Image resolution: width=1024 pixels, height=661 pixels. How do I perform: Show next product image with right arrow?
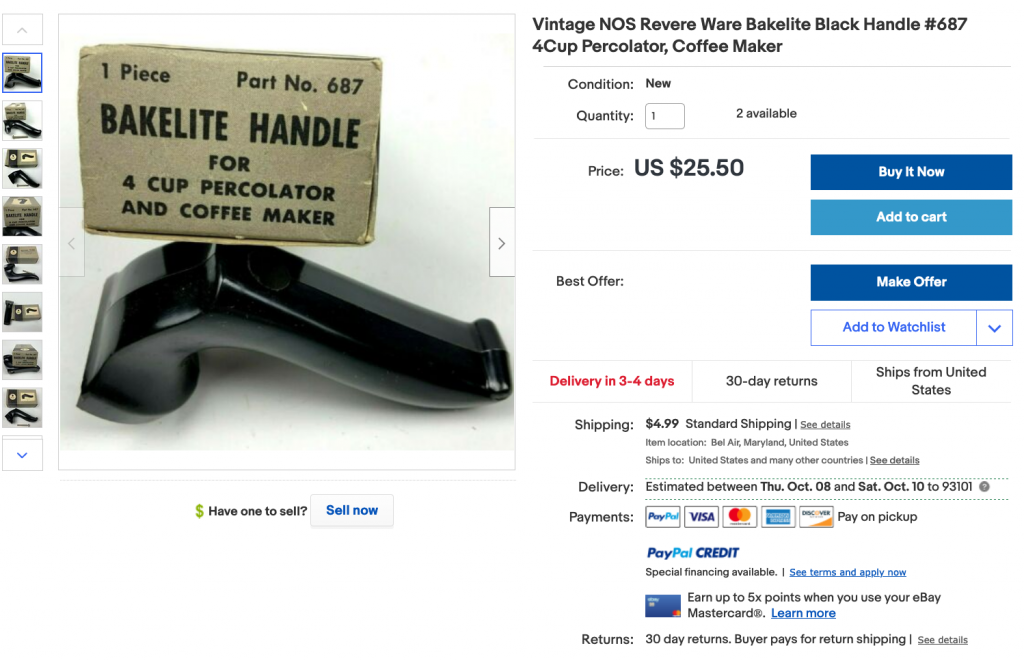click(x=502, y=242)
